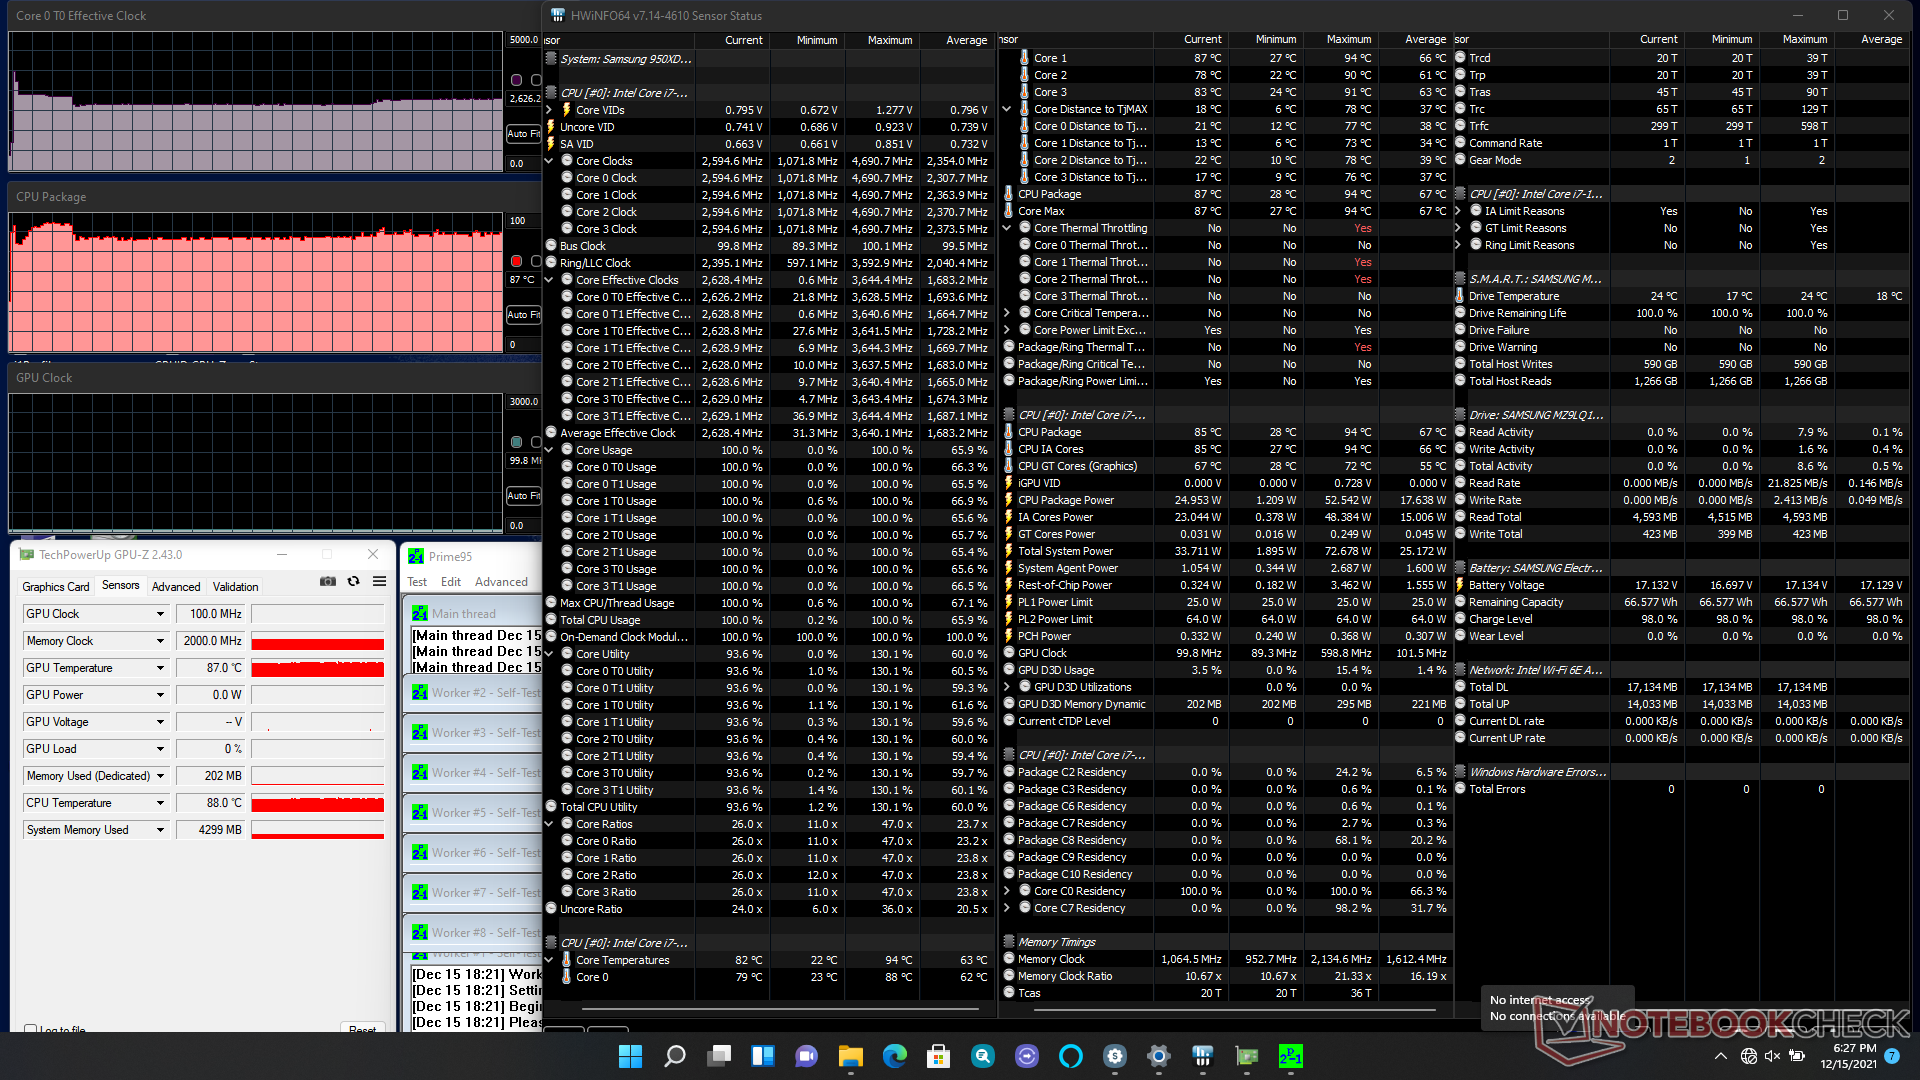Switch to the Graphics Card tab
Screen dimensions: 1920x1080
pyautogui.click(x=56, y=587)
